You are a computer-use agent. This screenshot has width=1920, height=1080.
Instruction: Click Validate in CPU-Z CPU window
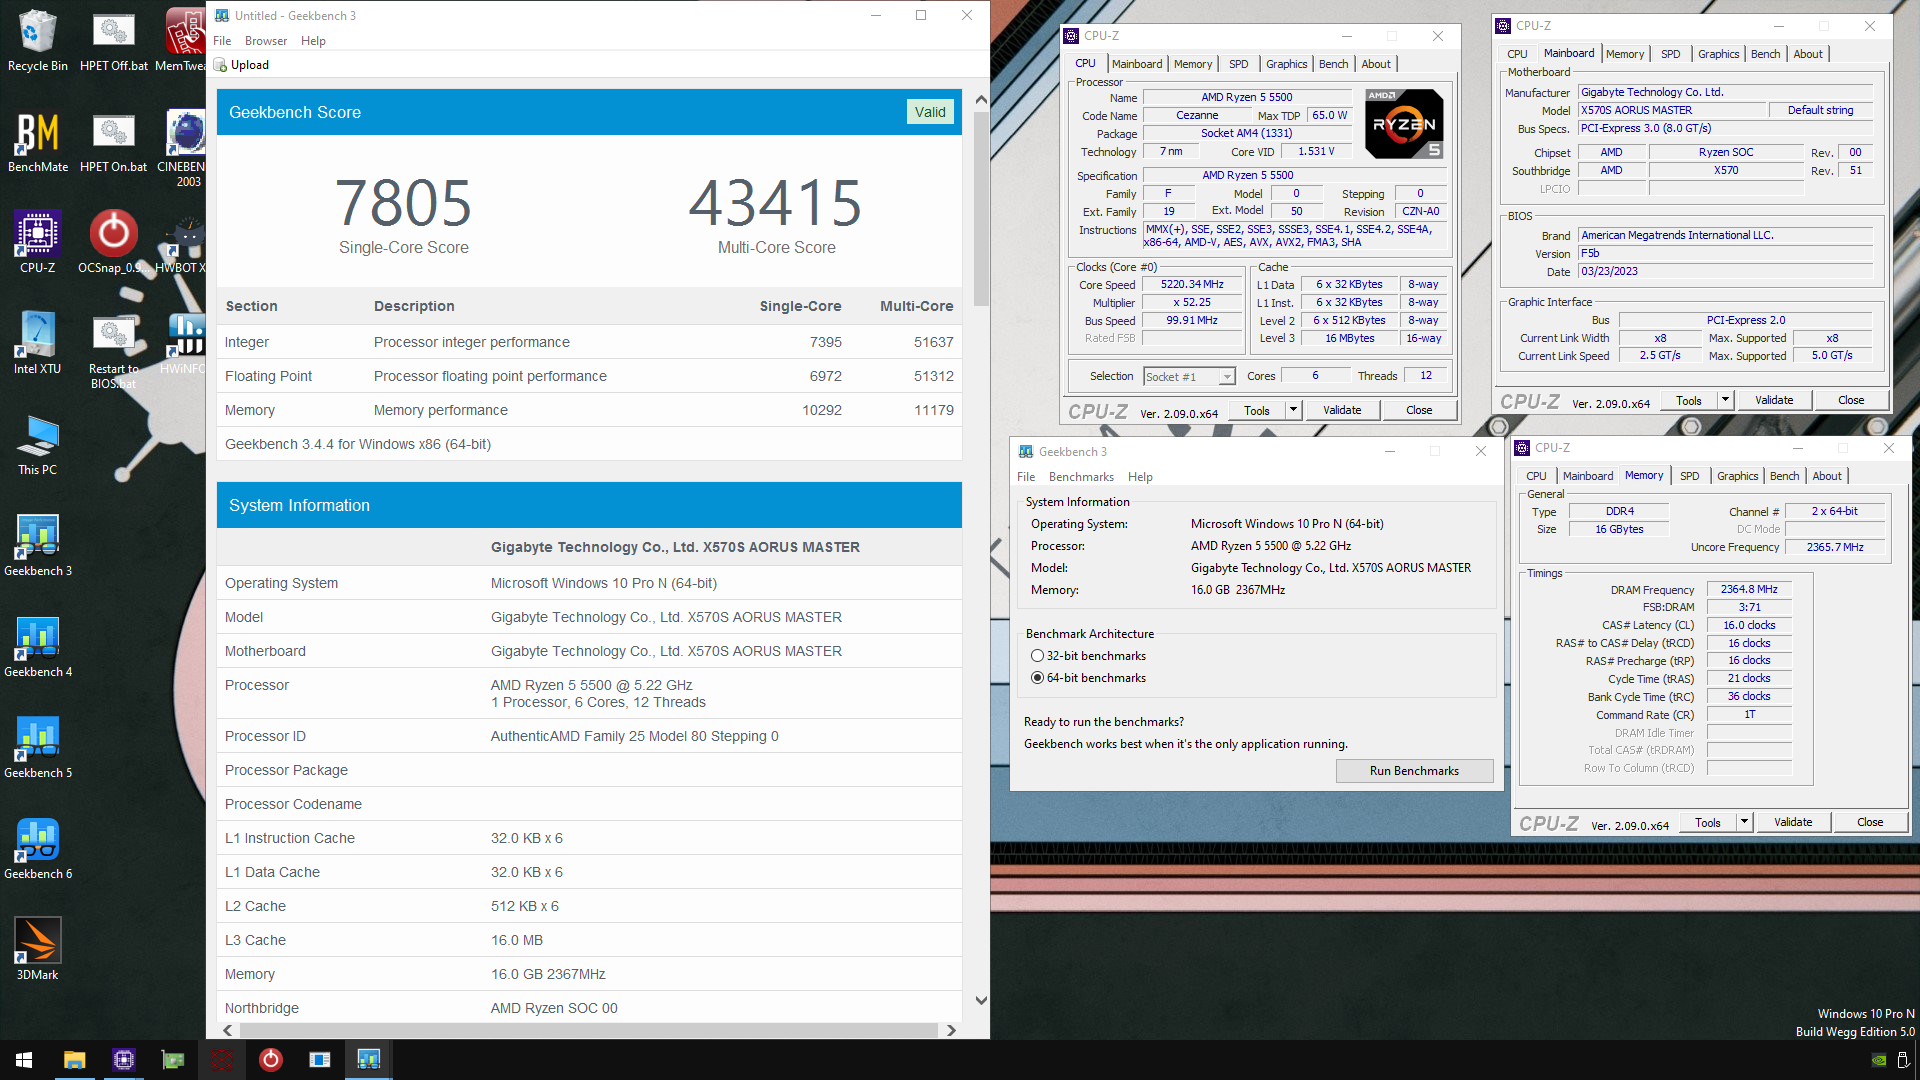coord(1342,410)
